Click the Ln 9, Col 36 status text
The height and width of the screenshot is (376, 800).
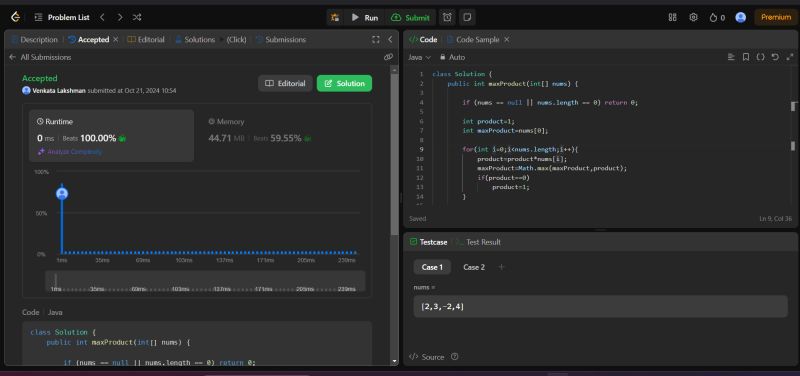click(776, 219)
